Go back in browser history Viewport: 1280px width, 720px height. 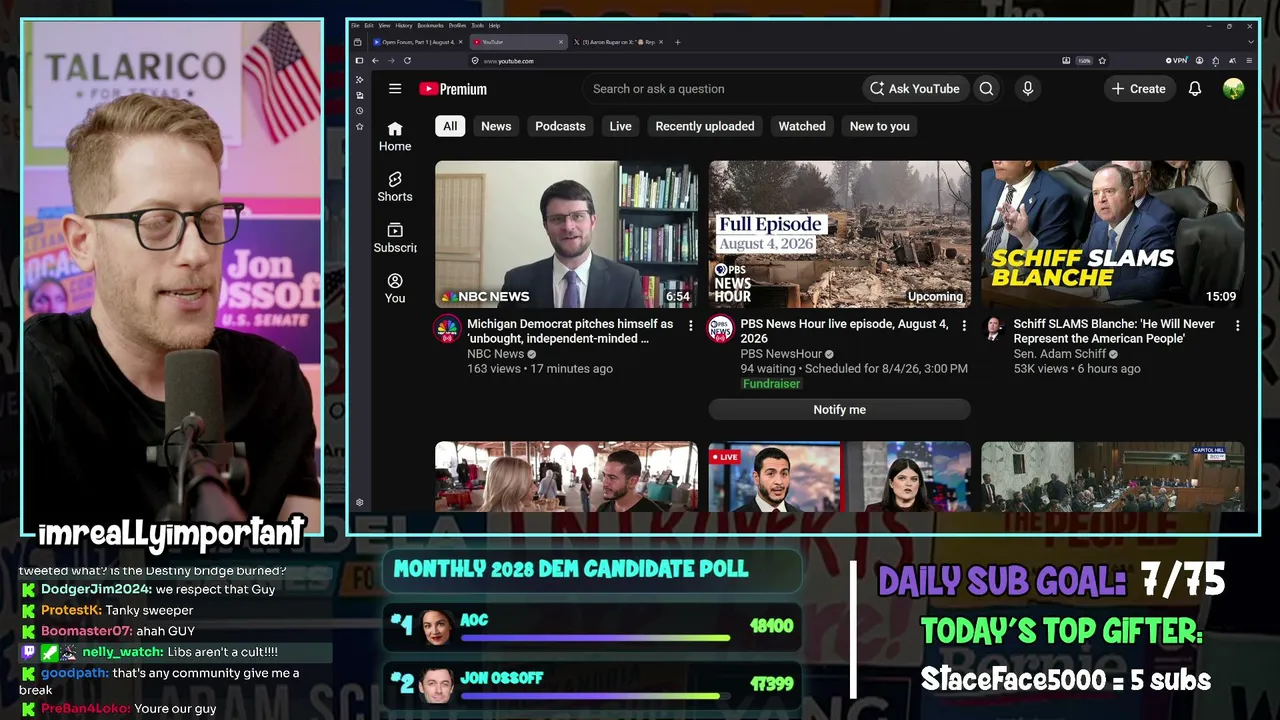pyautogui.click(x=375, y=61)
